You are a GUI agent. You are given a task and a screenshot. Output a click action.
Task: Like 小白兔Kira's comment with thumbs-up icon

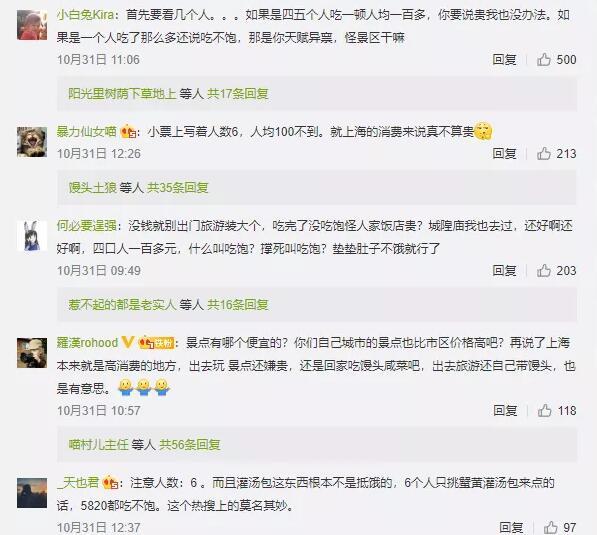click(544, 59)
